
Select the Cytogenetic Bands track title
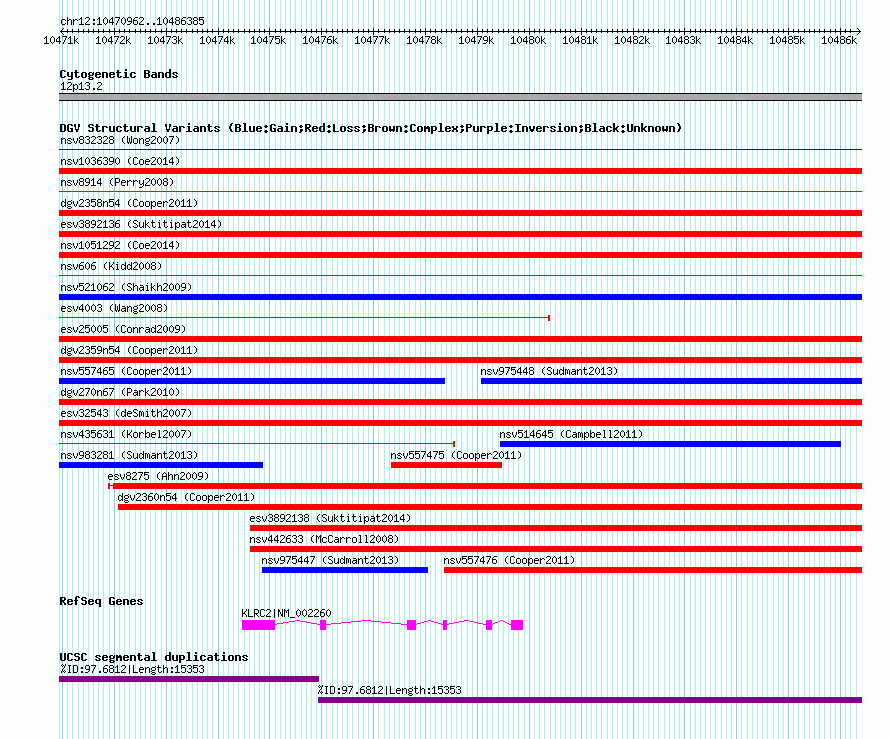pos(119,74)
